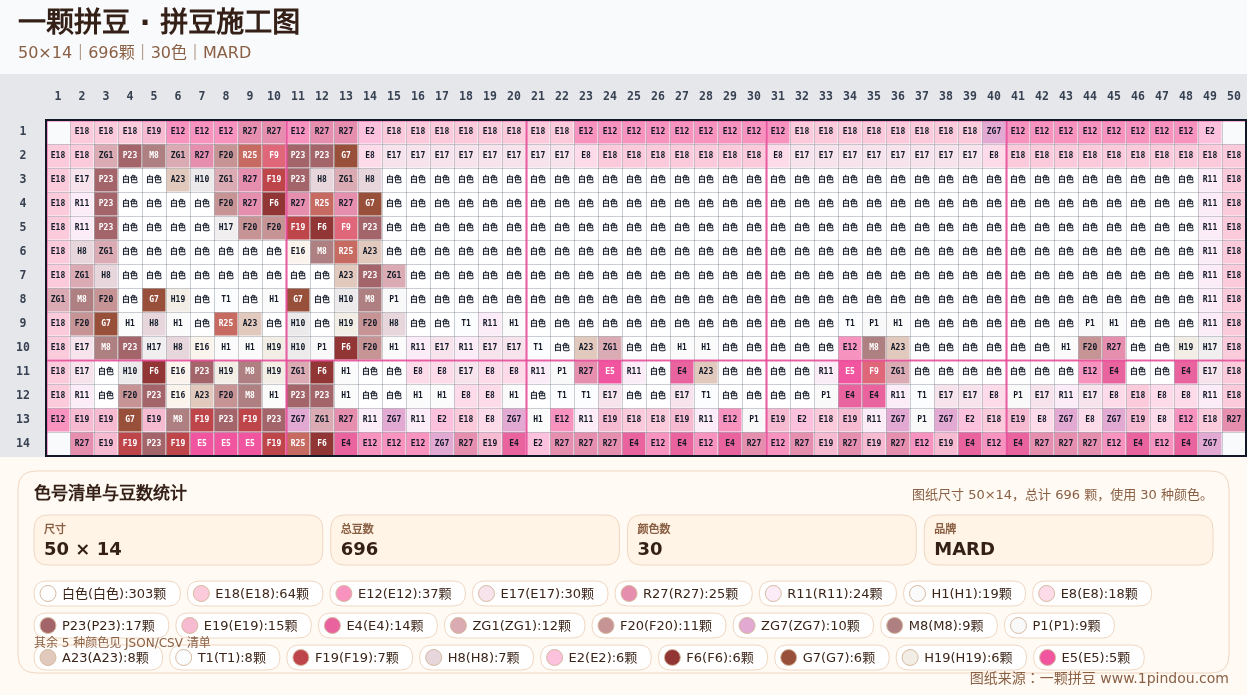The image size is (1247, 695).
Task: Select the F20(F20):11颗 swatch
Action: (660, 625)
